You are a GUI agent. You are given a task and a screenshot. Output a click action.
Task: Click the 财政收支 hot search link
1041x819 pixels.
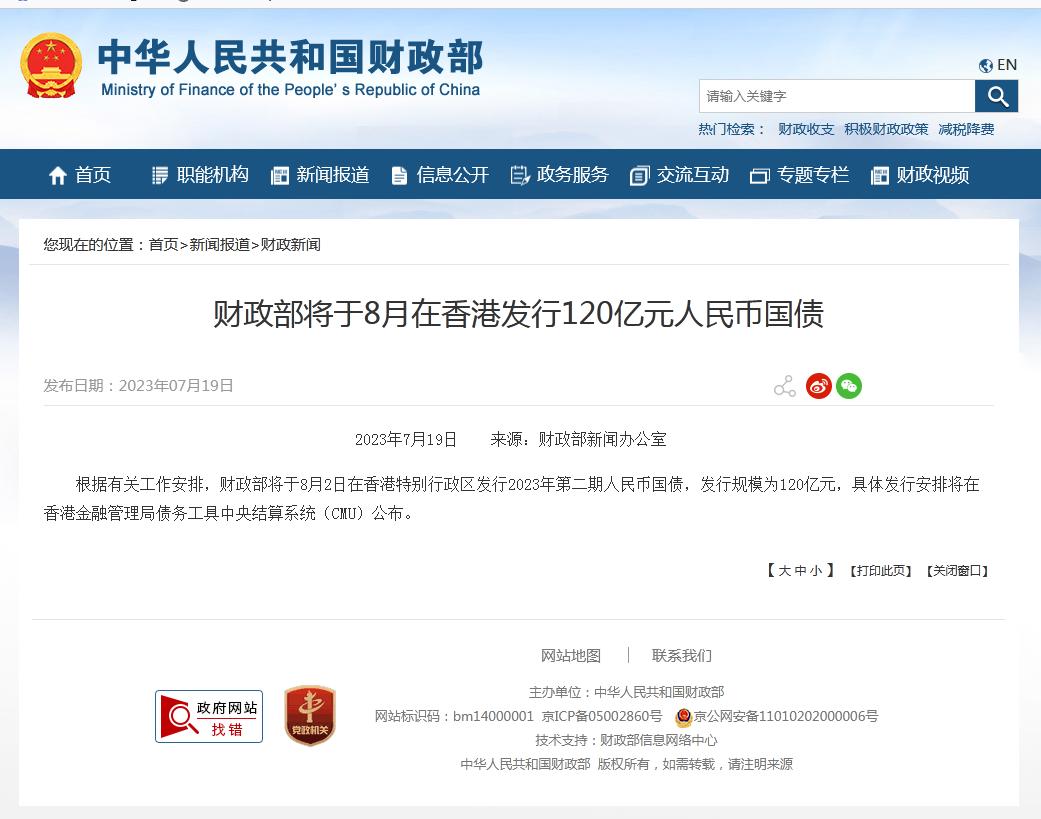pyautogui.click(x=806, y=129)
